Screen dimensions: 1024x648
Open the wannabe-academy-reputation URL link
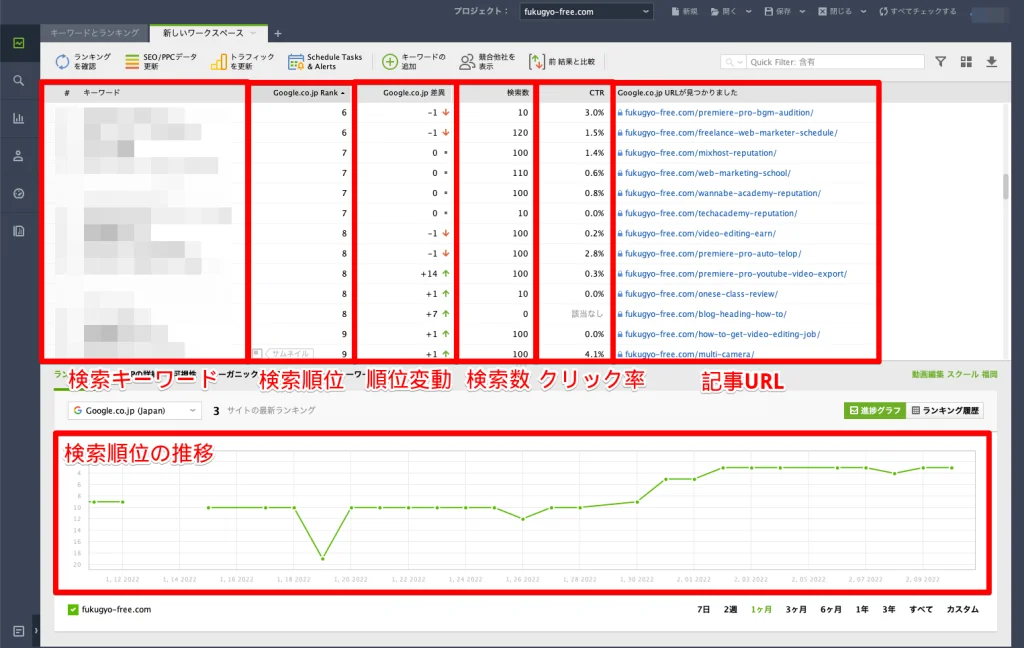coord(723,193)
